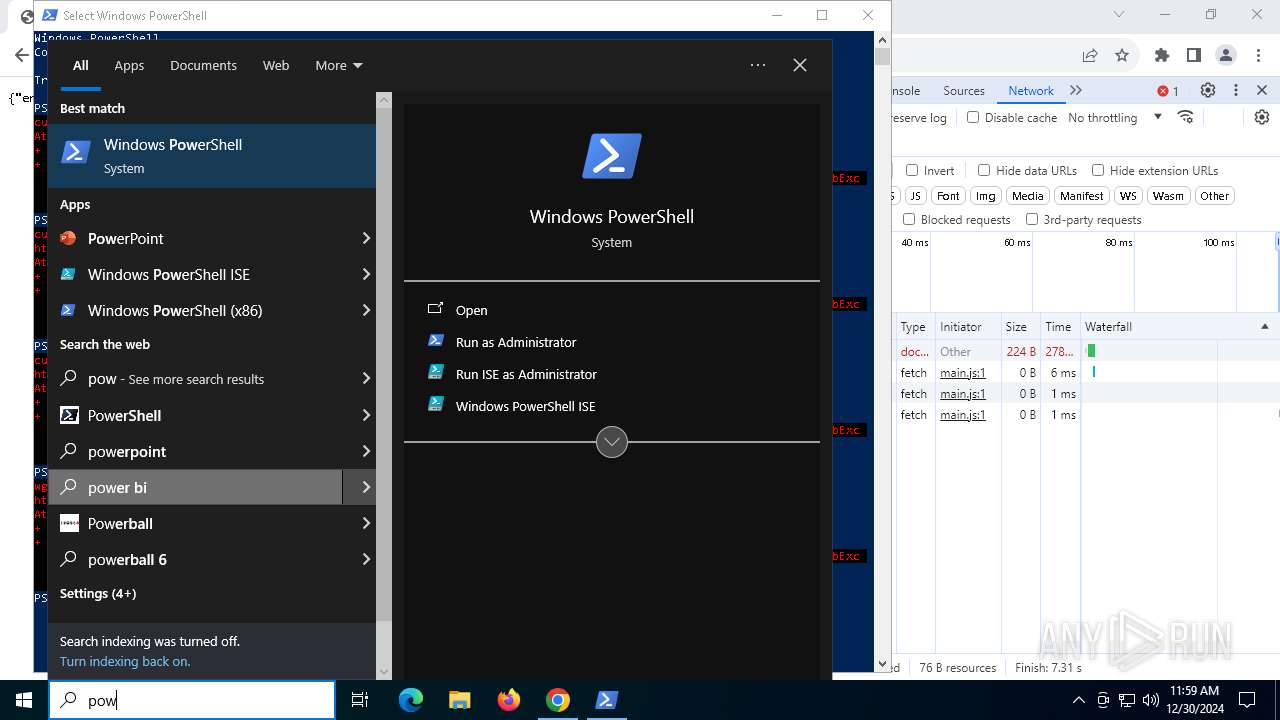This screenshot has height=720, width=1280.
Task: Switch to Apps search tab
Action: tap(129, 65)
